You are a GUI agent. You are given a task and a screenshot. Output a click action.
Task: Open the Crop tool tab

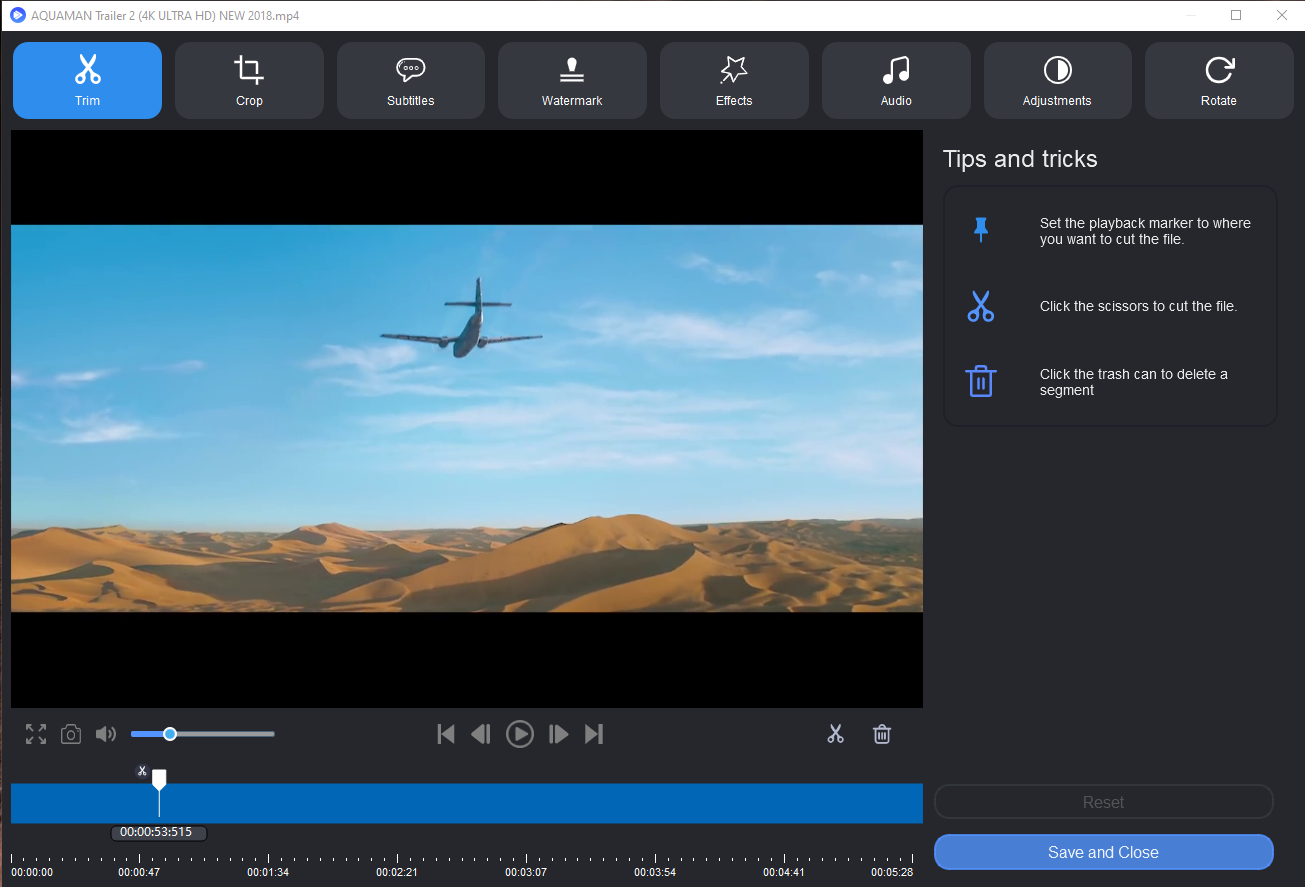tap(249, 81)
